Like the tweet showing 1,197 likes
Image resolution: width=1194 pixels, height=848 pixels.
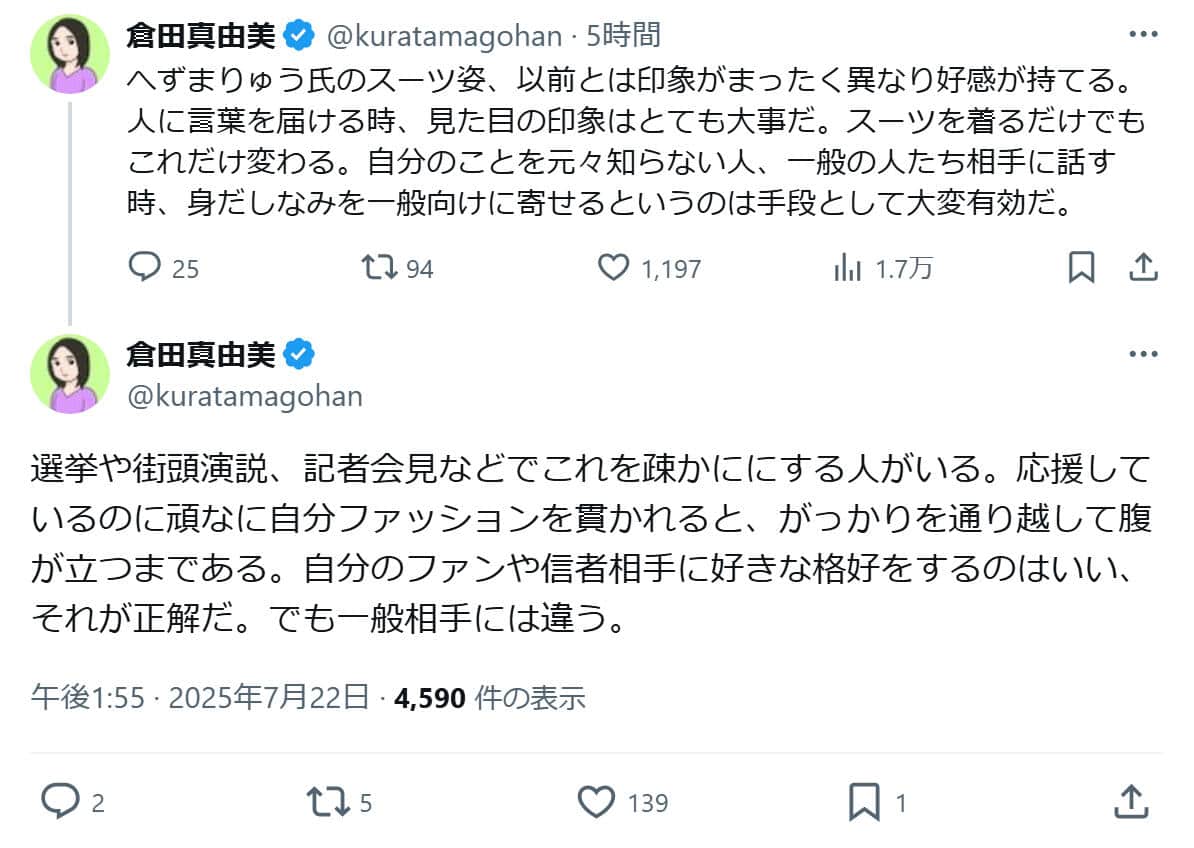615,268
